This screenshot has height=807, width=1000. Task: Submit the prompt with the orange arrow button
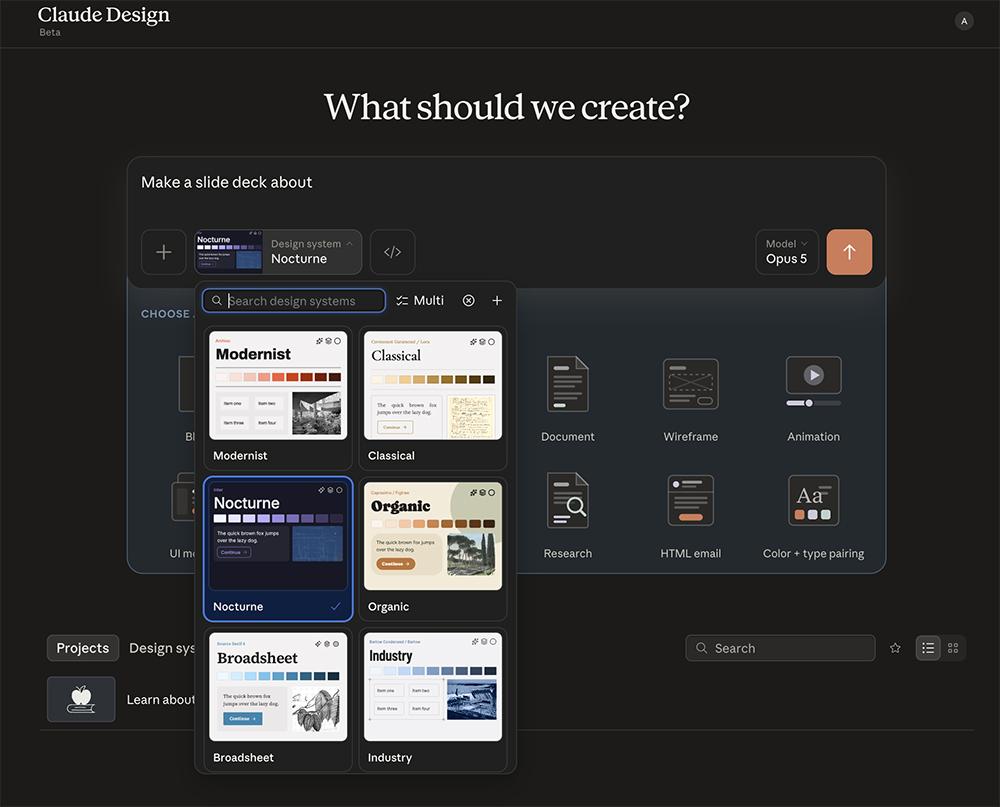click(x=849, y=252)
